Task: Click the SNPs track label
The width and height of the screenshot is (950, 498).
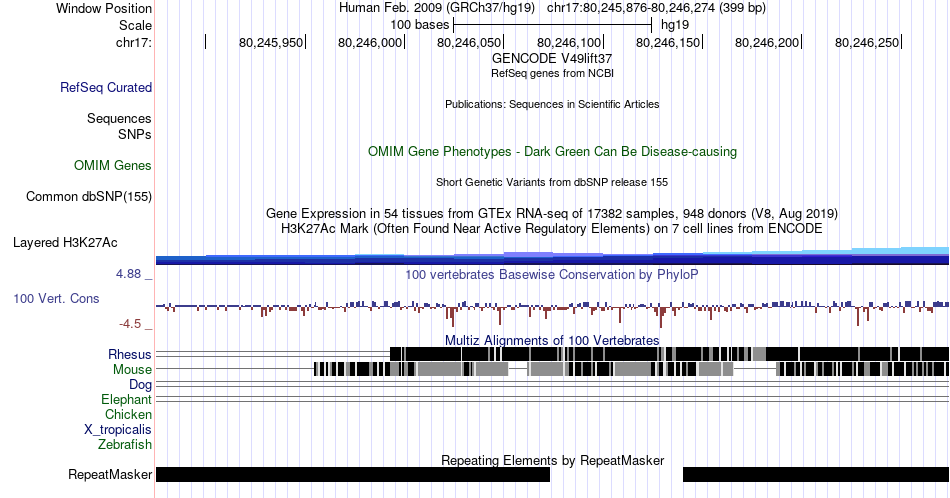Action: click(x=135, y=134)
